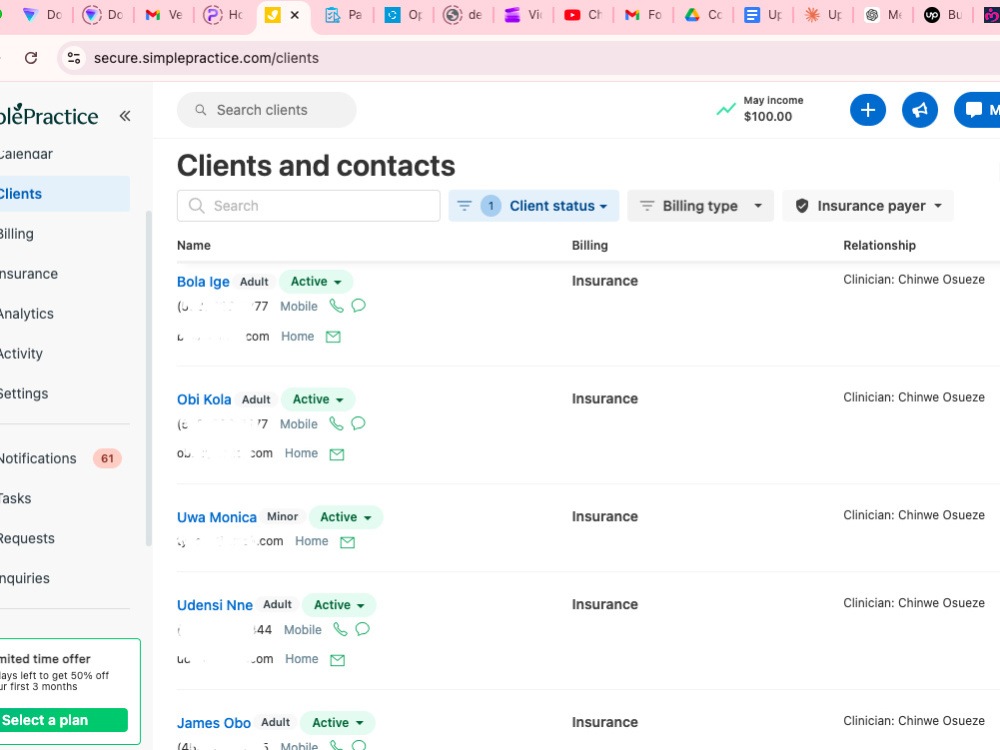Click the Search field above client list
The height and width of the screenshot is (750, 1000).
pos(309,206)
